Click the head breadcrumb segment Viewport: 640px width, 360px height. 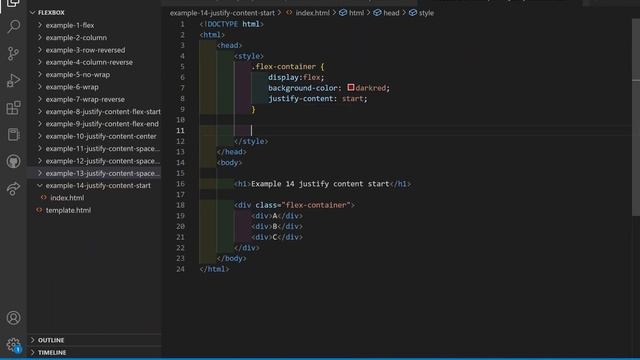391,13
